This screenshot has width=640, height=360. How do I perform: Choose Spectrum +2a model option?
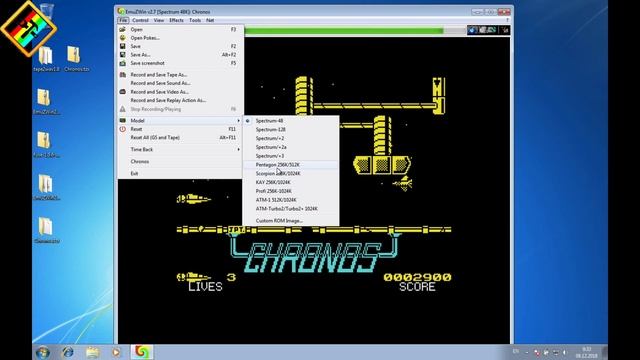pyautogui.click(x=291, y=147)
